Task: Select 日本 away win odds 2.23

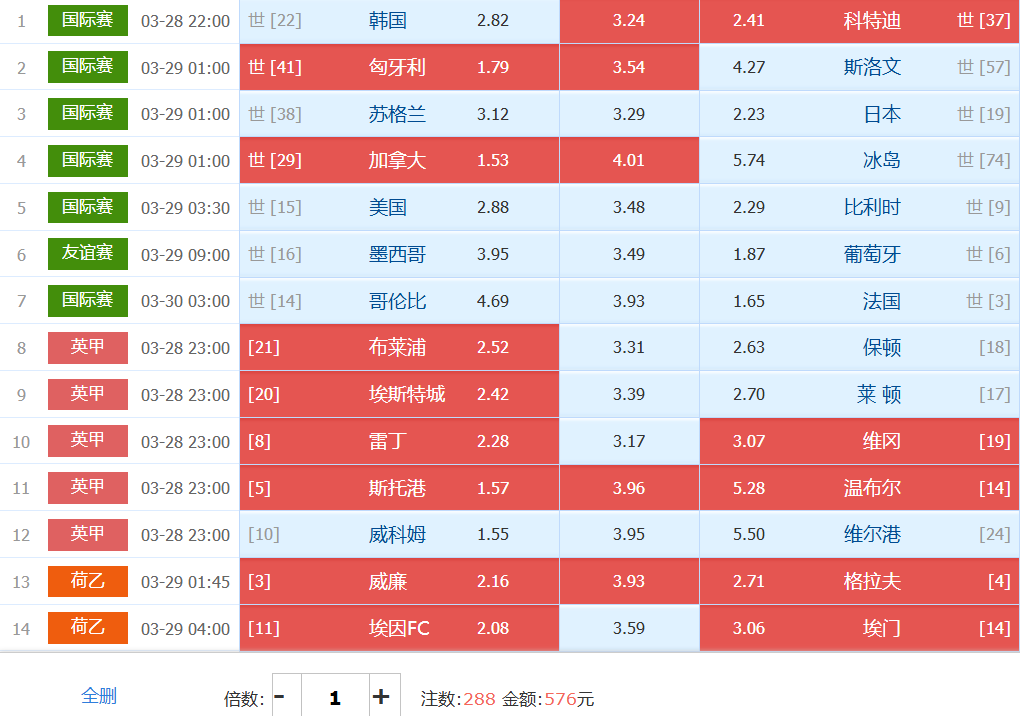Action: pos(859,115)
